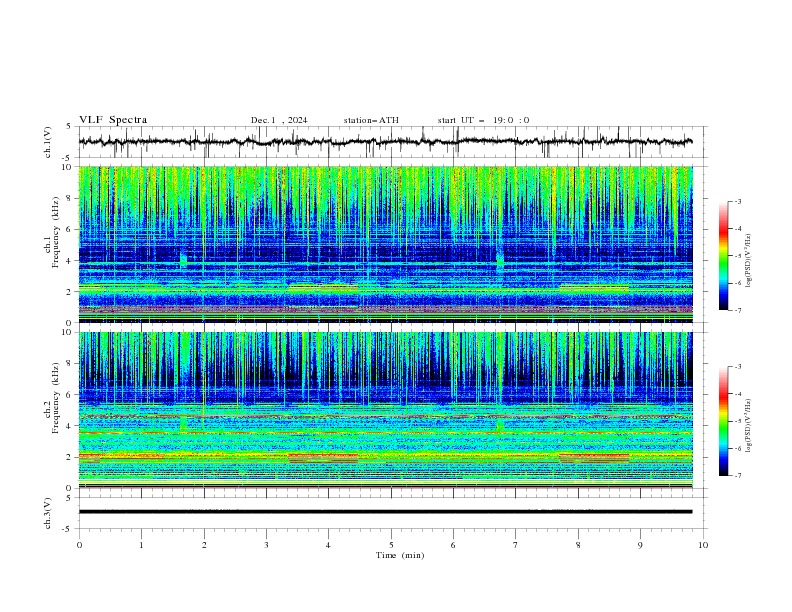The width and height of the screenshot is (792, 612).
Task: Click time axis tick label '5'
Action: point(391,545)
